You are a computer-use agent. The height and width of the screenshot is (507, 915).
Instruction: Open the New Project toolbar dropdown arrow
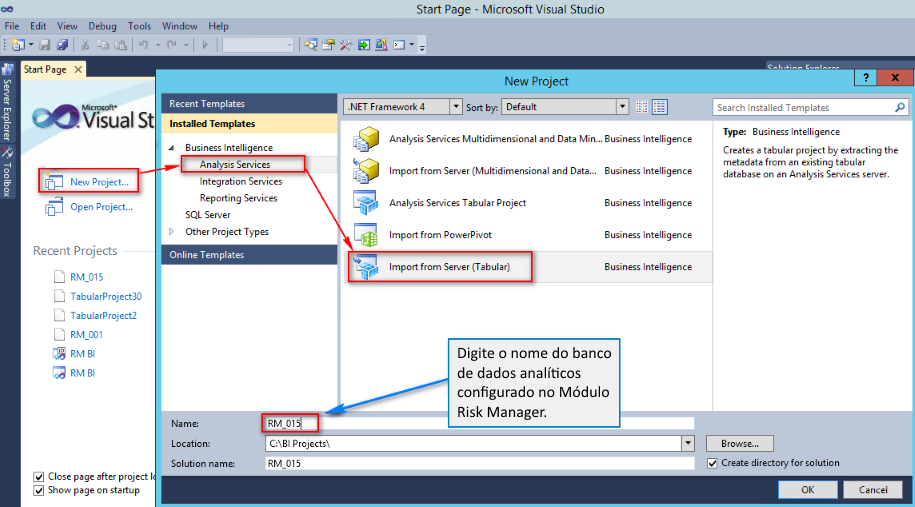click(x=31, y=45)
